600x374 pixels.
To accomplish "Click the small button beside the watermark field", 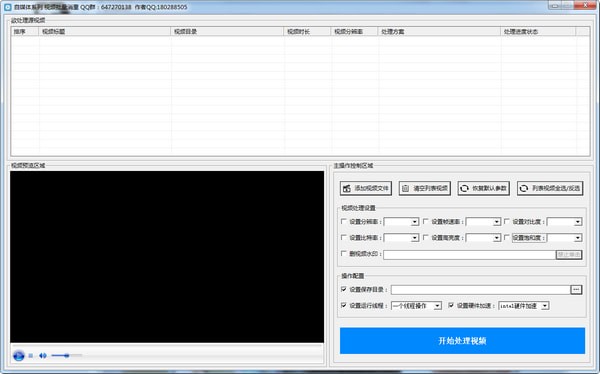I will click(x=569, y=255).
